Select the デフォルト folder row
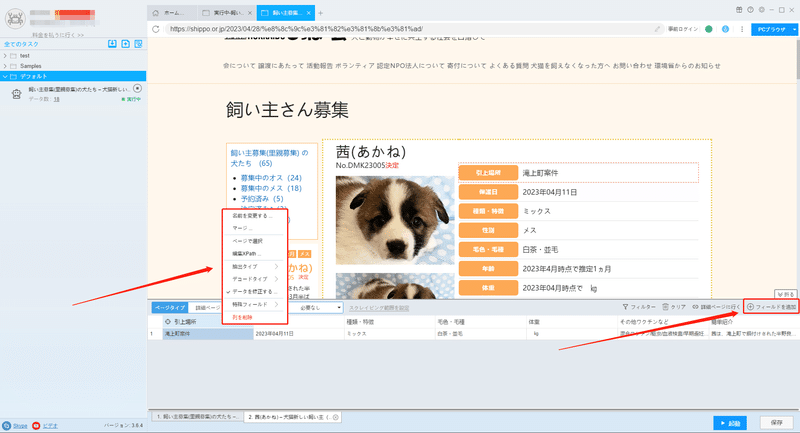This screenshot has width=800, height=433. (73, 76)
